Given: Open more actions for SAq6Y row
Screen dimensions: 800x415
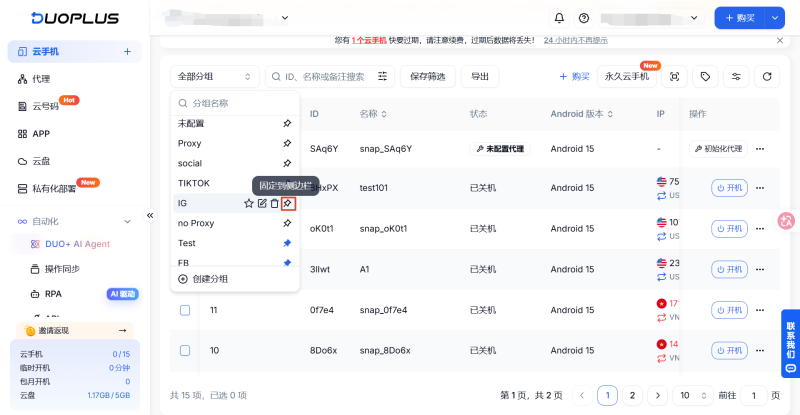Looking at the screenshot, I should (x=760, y=149).
